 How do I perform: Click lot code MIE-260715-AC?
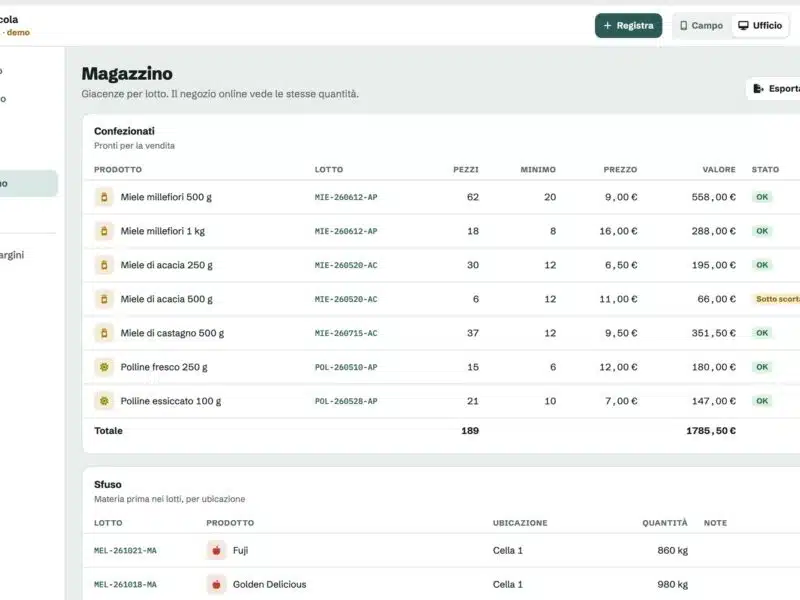pyautogui.click(x=346, y=333)
